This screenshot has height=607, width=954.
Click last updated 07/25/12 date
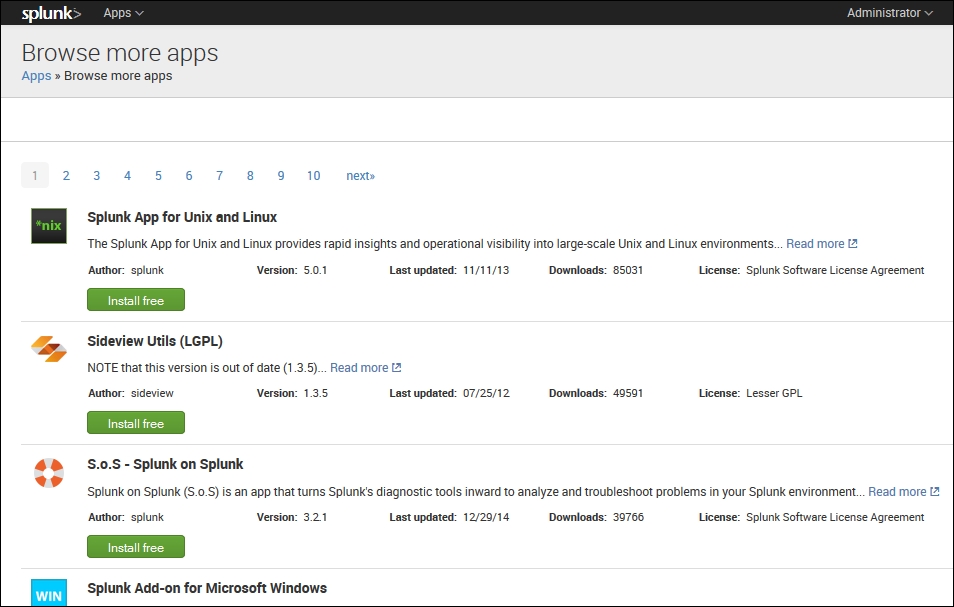(x=486, y=393)
